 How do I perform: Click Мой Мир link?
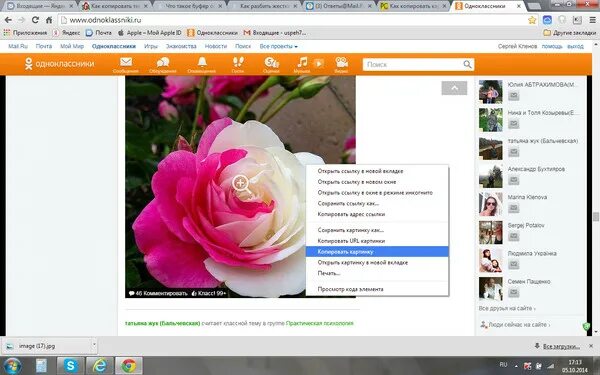click(x=72, y=46)
